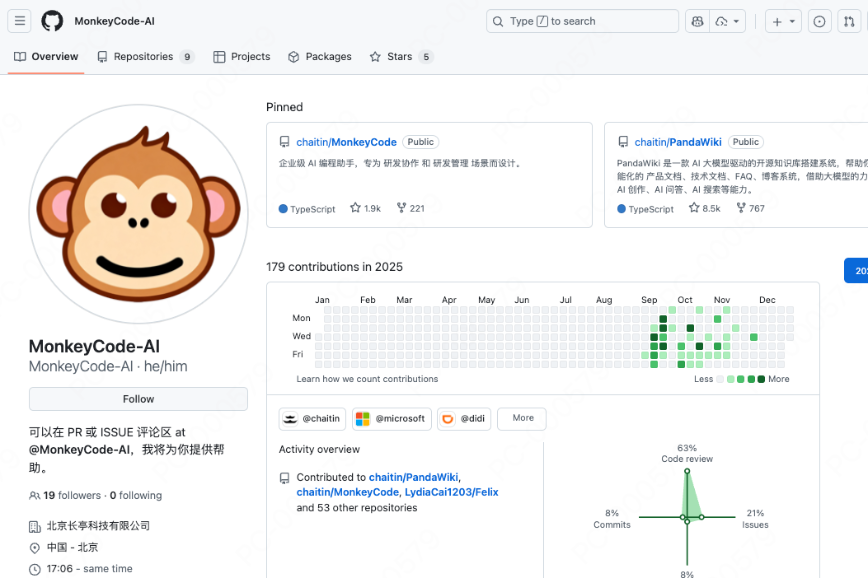Click the dark green Monday cell in September
The height and width of the screenshot is (578, 868).
(663, 319)
